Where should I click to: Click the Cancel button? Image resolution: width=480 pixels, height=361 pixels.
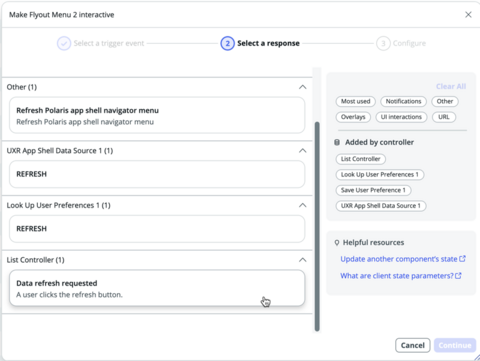tap(413, 345)
